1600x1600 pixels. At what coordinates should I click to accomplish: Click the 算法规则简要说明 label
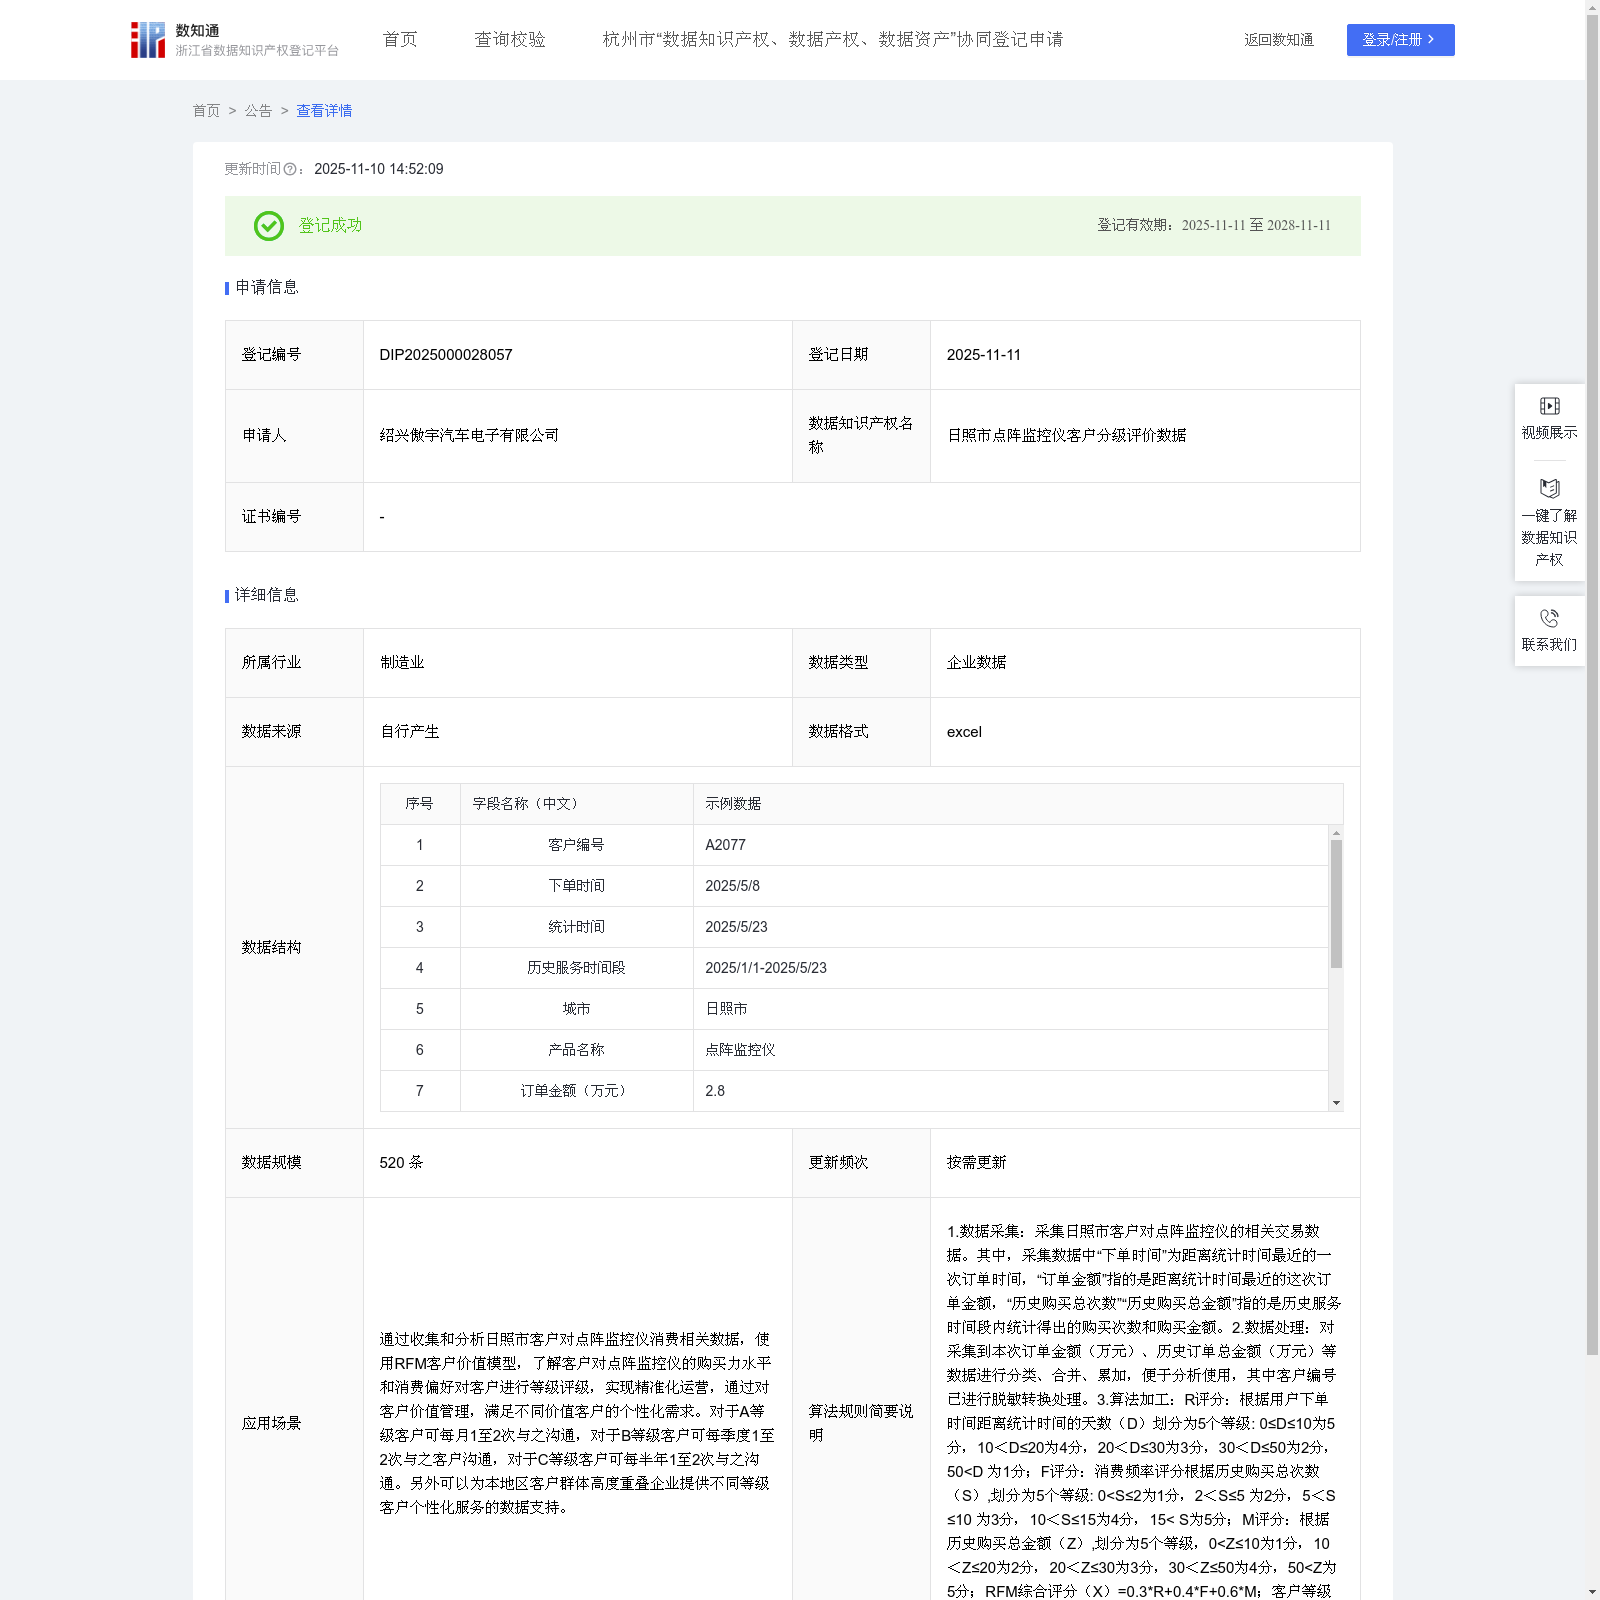861,1423
